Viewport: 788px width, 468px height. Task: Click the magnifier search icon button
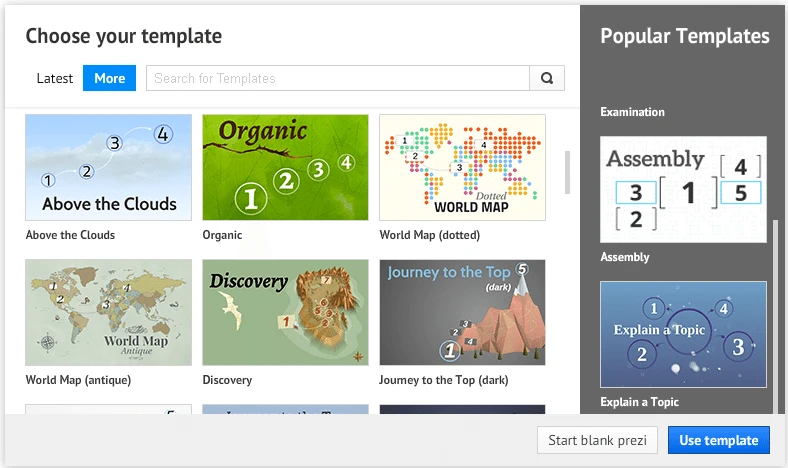click(x=547, y=78)
